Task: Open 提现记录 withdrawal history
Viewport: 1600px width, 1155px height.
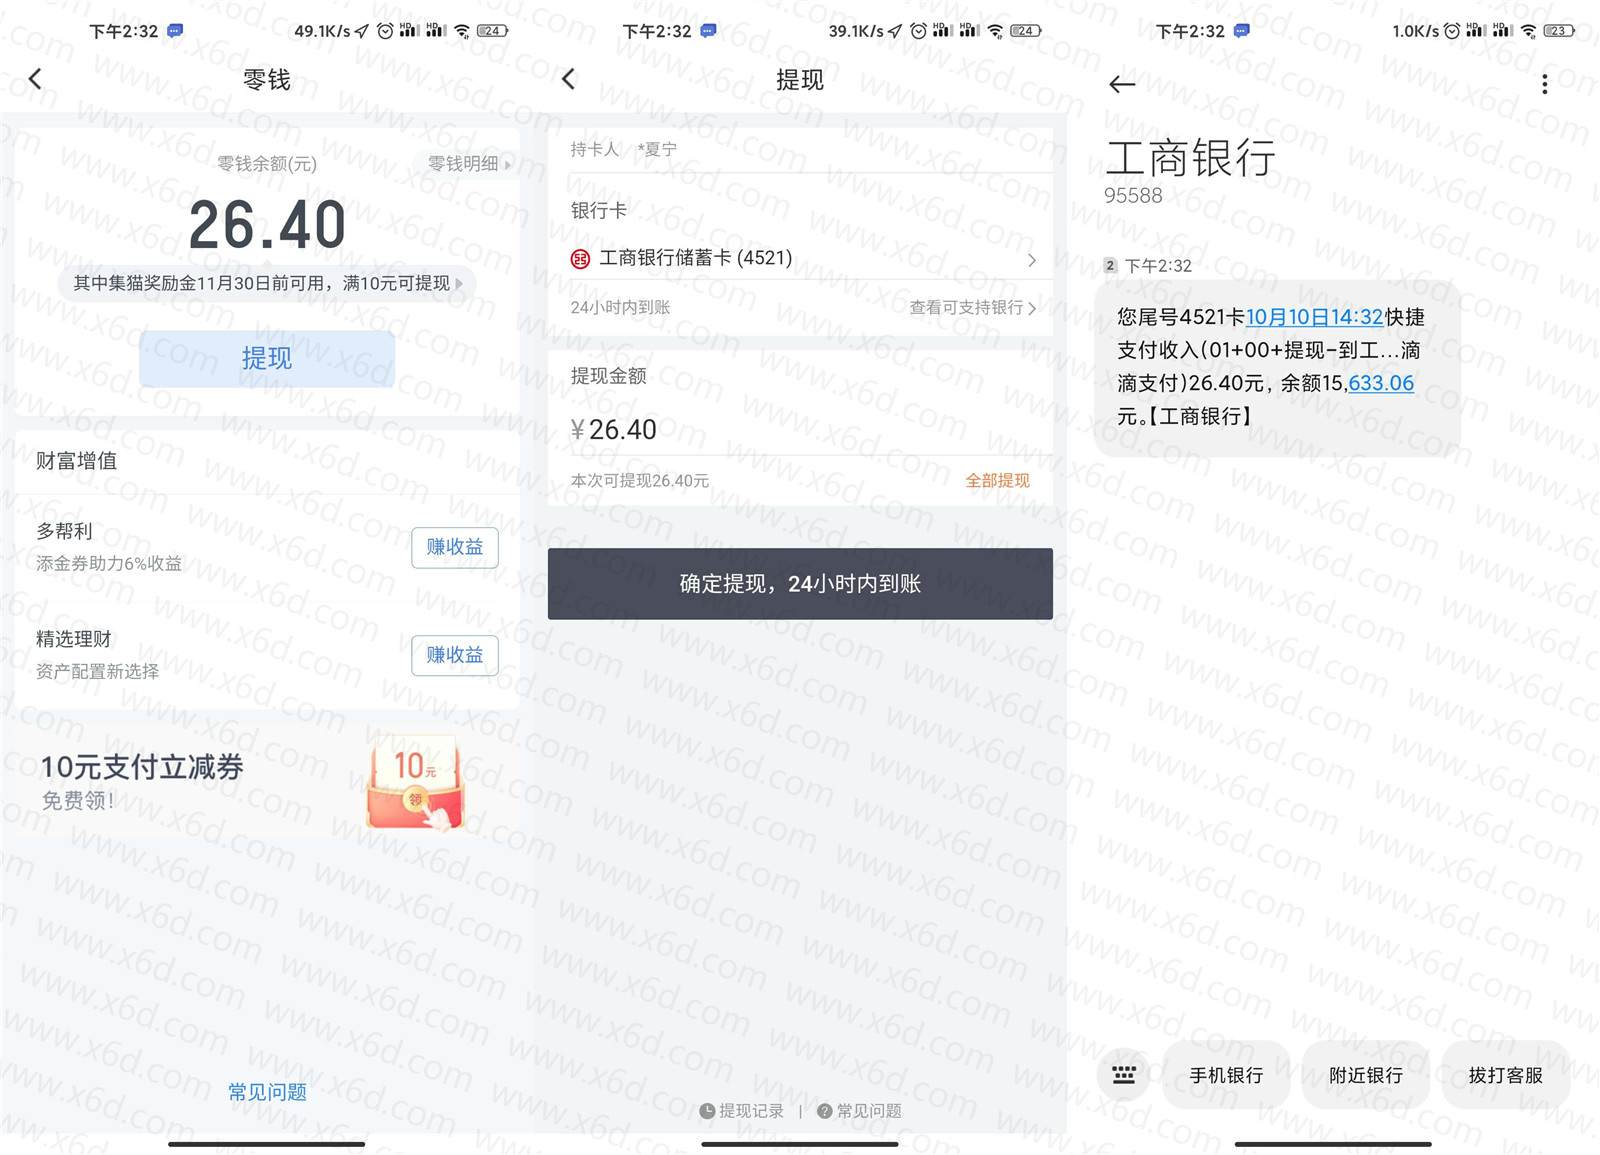Action: [741, 1111]
